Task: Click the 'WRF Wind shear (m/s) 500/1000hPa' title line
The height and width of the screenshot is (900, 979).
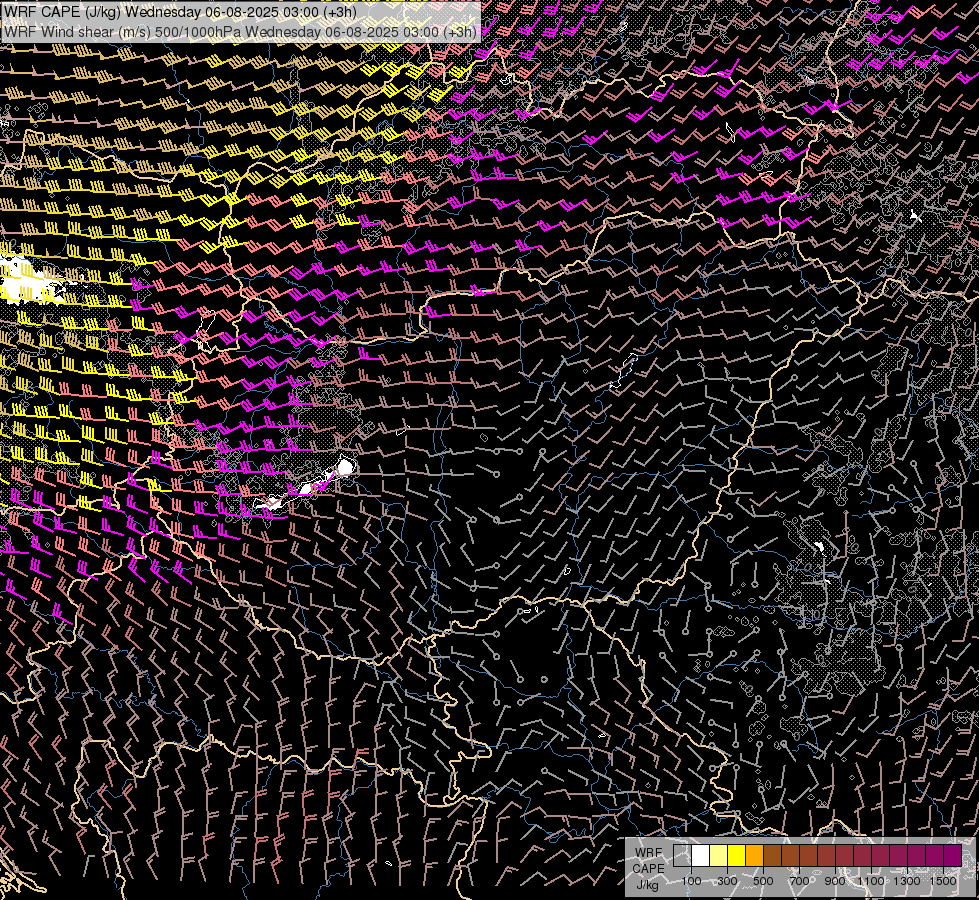Action: pos(241,31)
